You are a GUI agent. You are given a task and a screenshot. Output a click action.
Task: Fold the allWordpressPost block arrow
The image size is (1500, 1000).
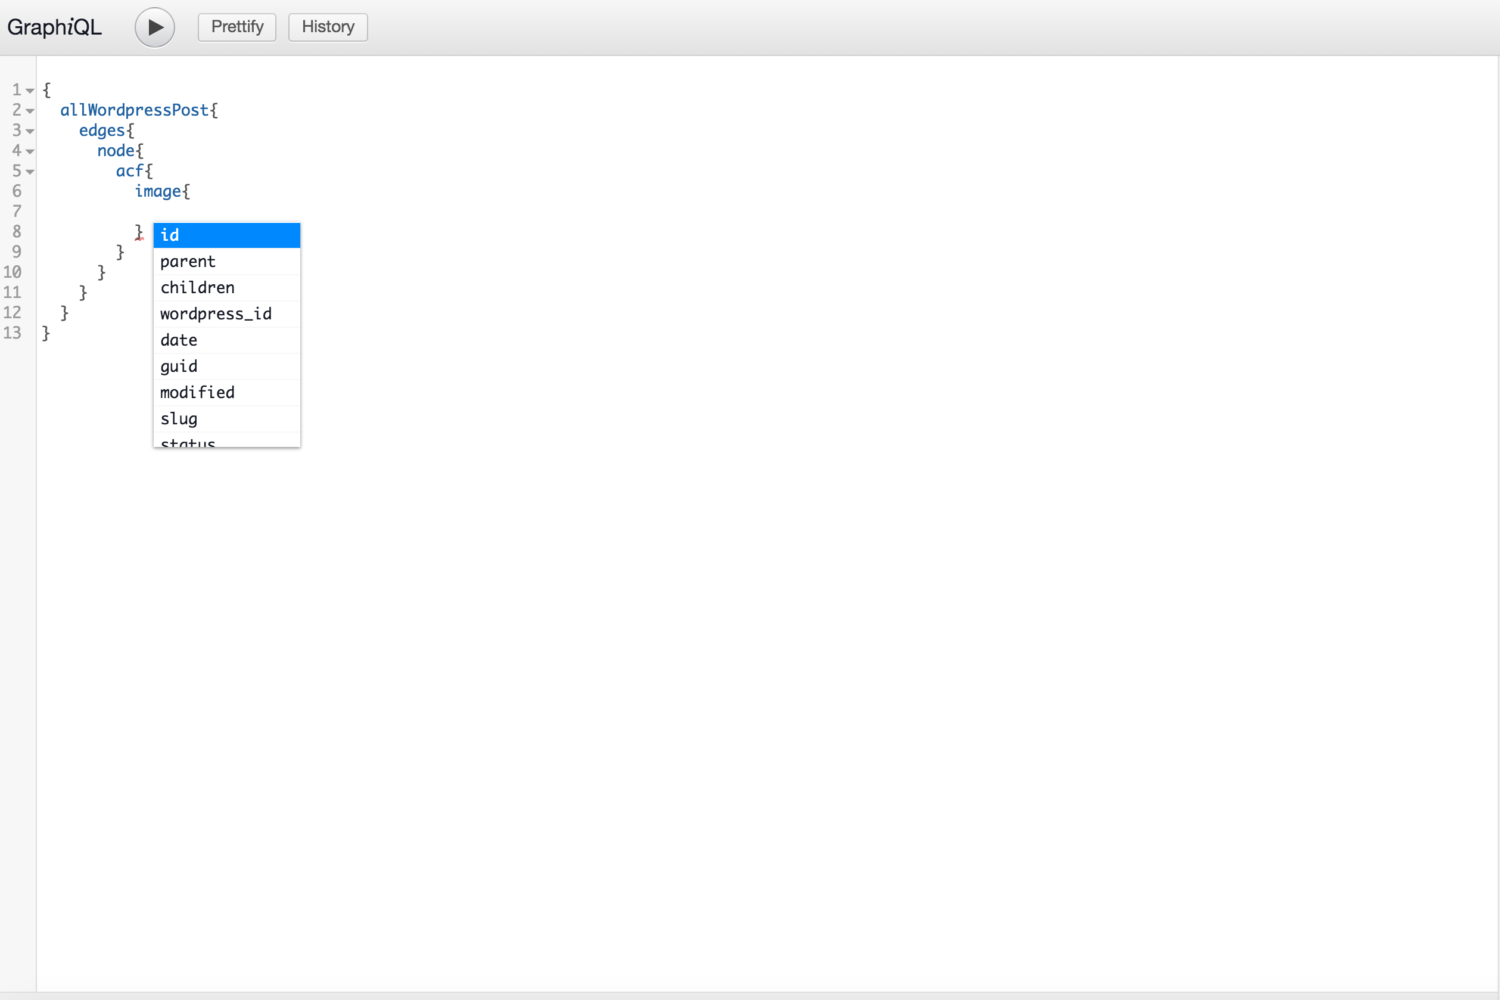pyautogui.click(x=30, y=111)
